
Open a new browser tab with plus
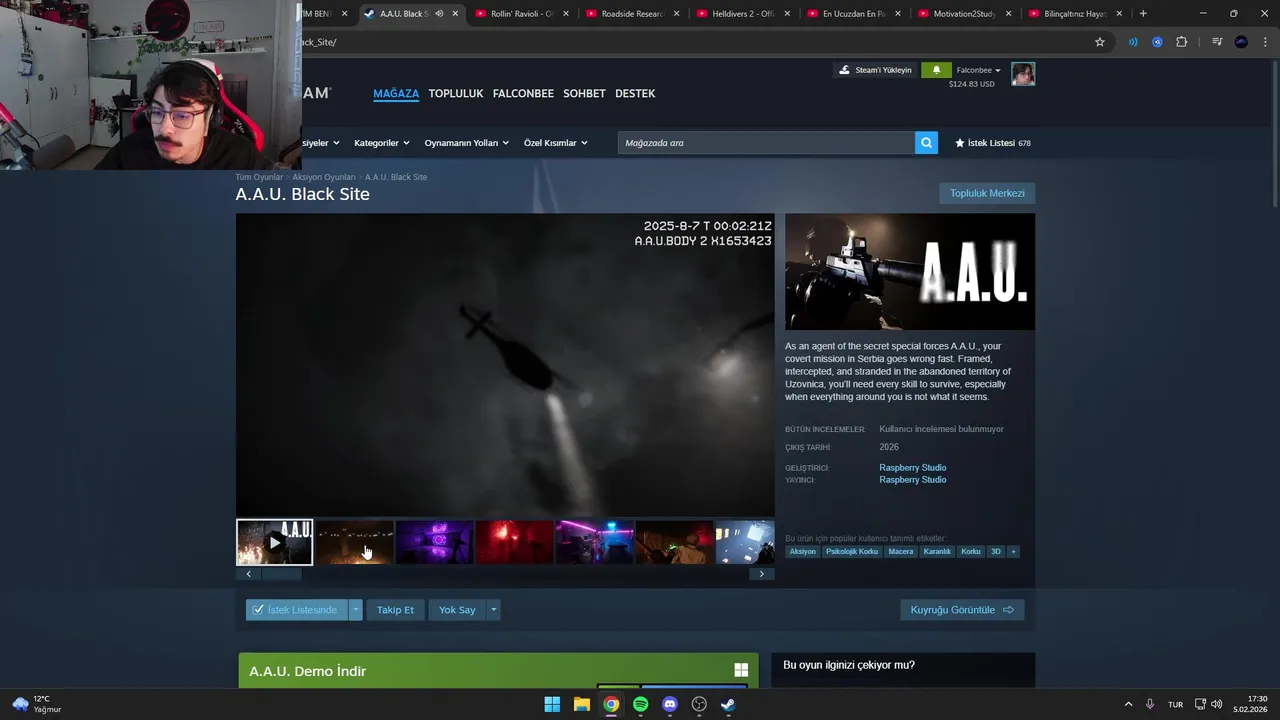(x=1143, y=14)
